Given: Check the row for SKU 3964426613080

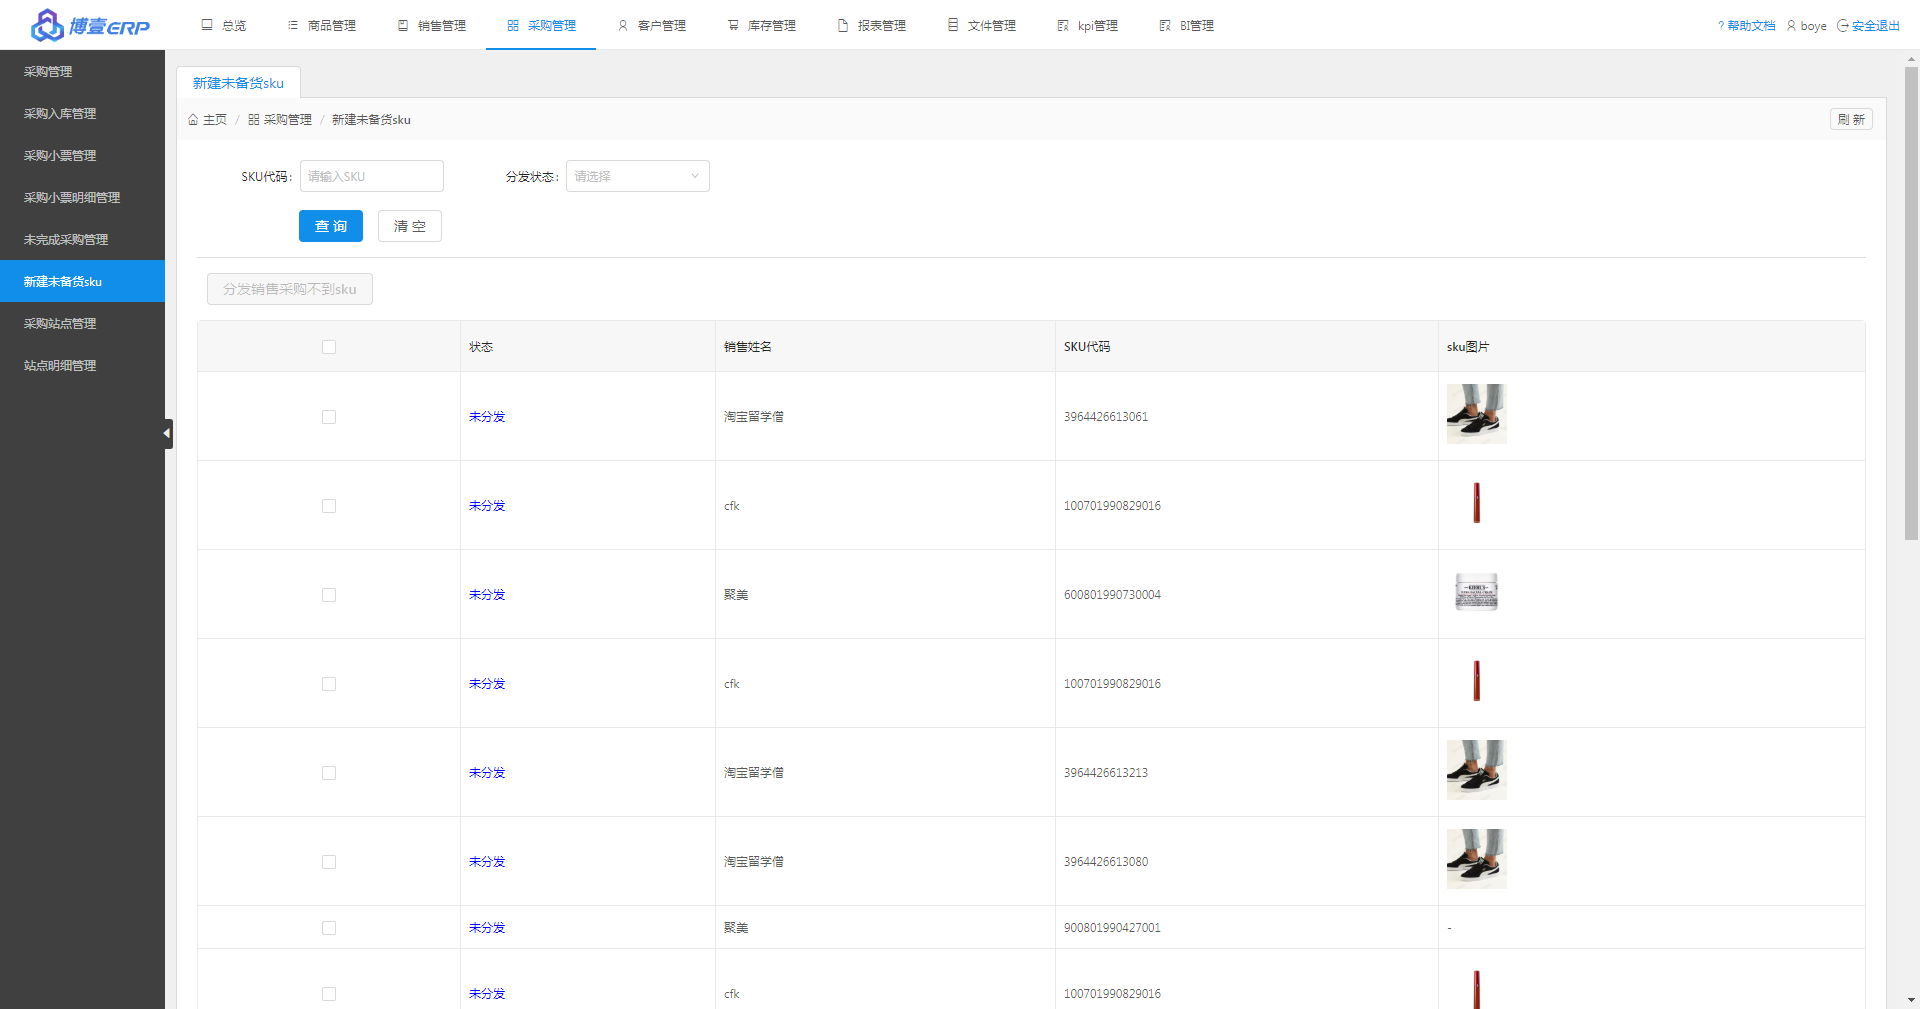Looking at the screenshot, I should coord(329,862).
